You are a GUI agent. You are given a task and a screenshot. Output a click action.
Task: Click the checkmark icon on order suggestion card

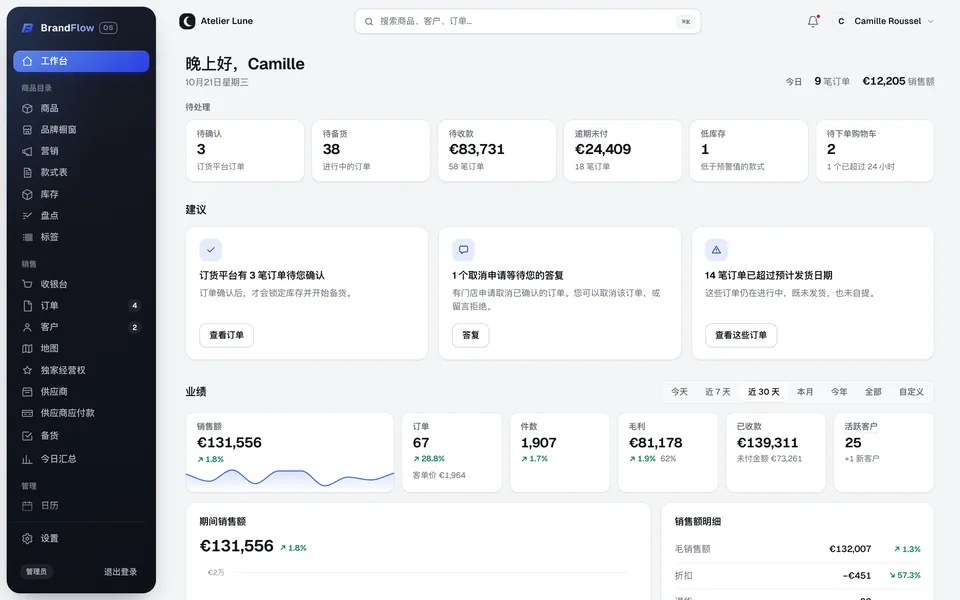211,250
